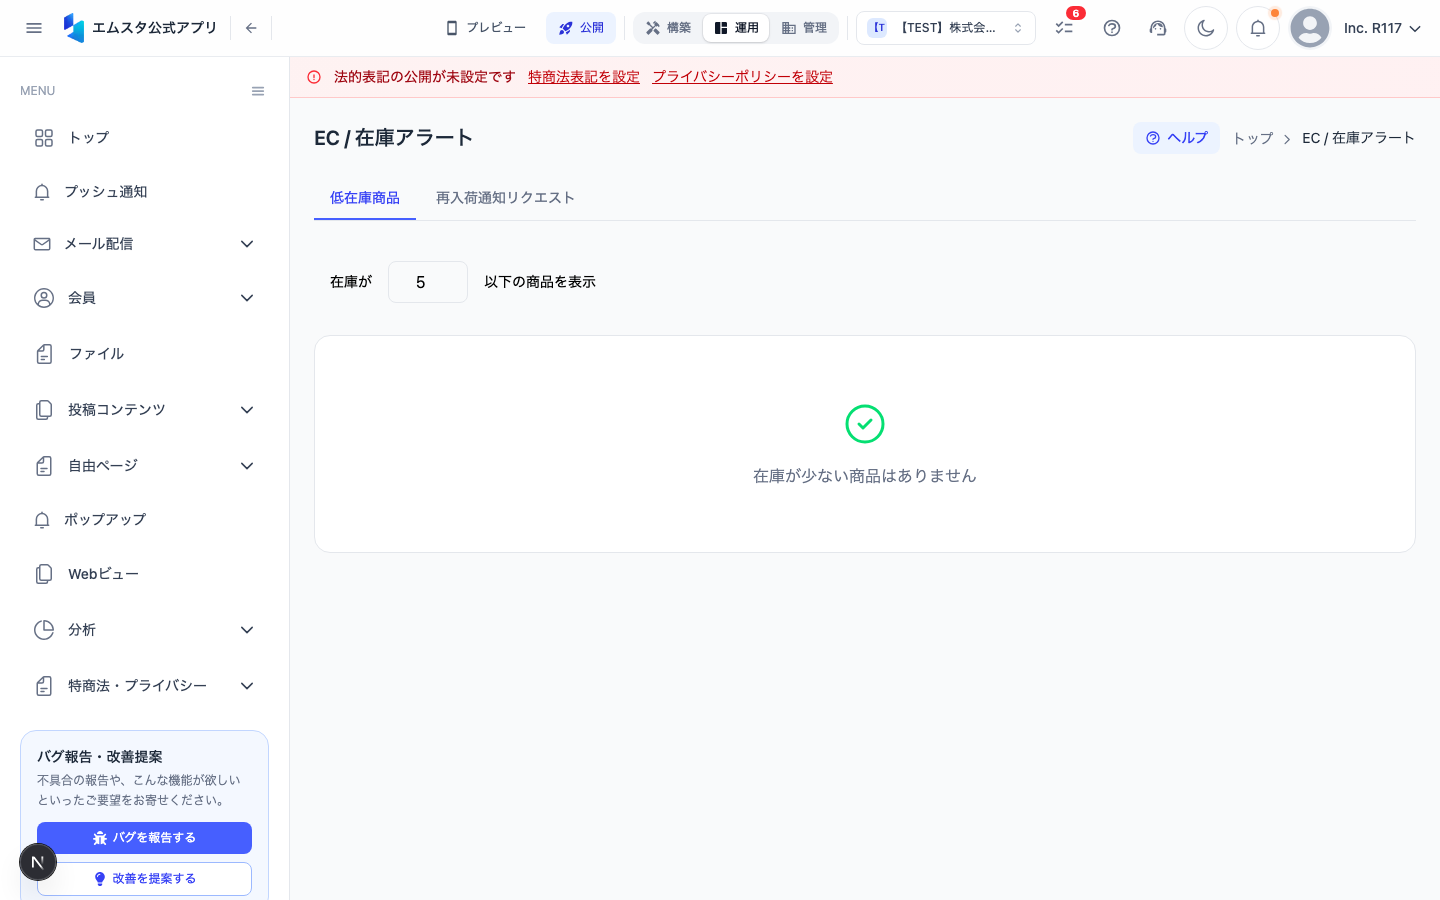
Task: Click the 改善を提案する button
Action: [x=144, y=879]
